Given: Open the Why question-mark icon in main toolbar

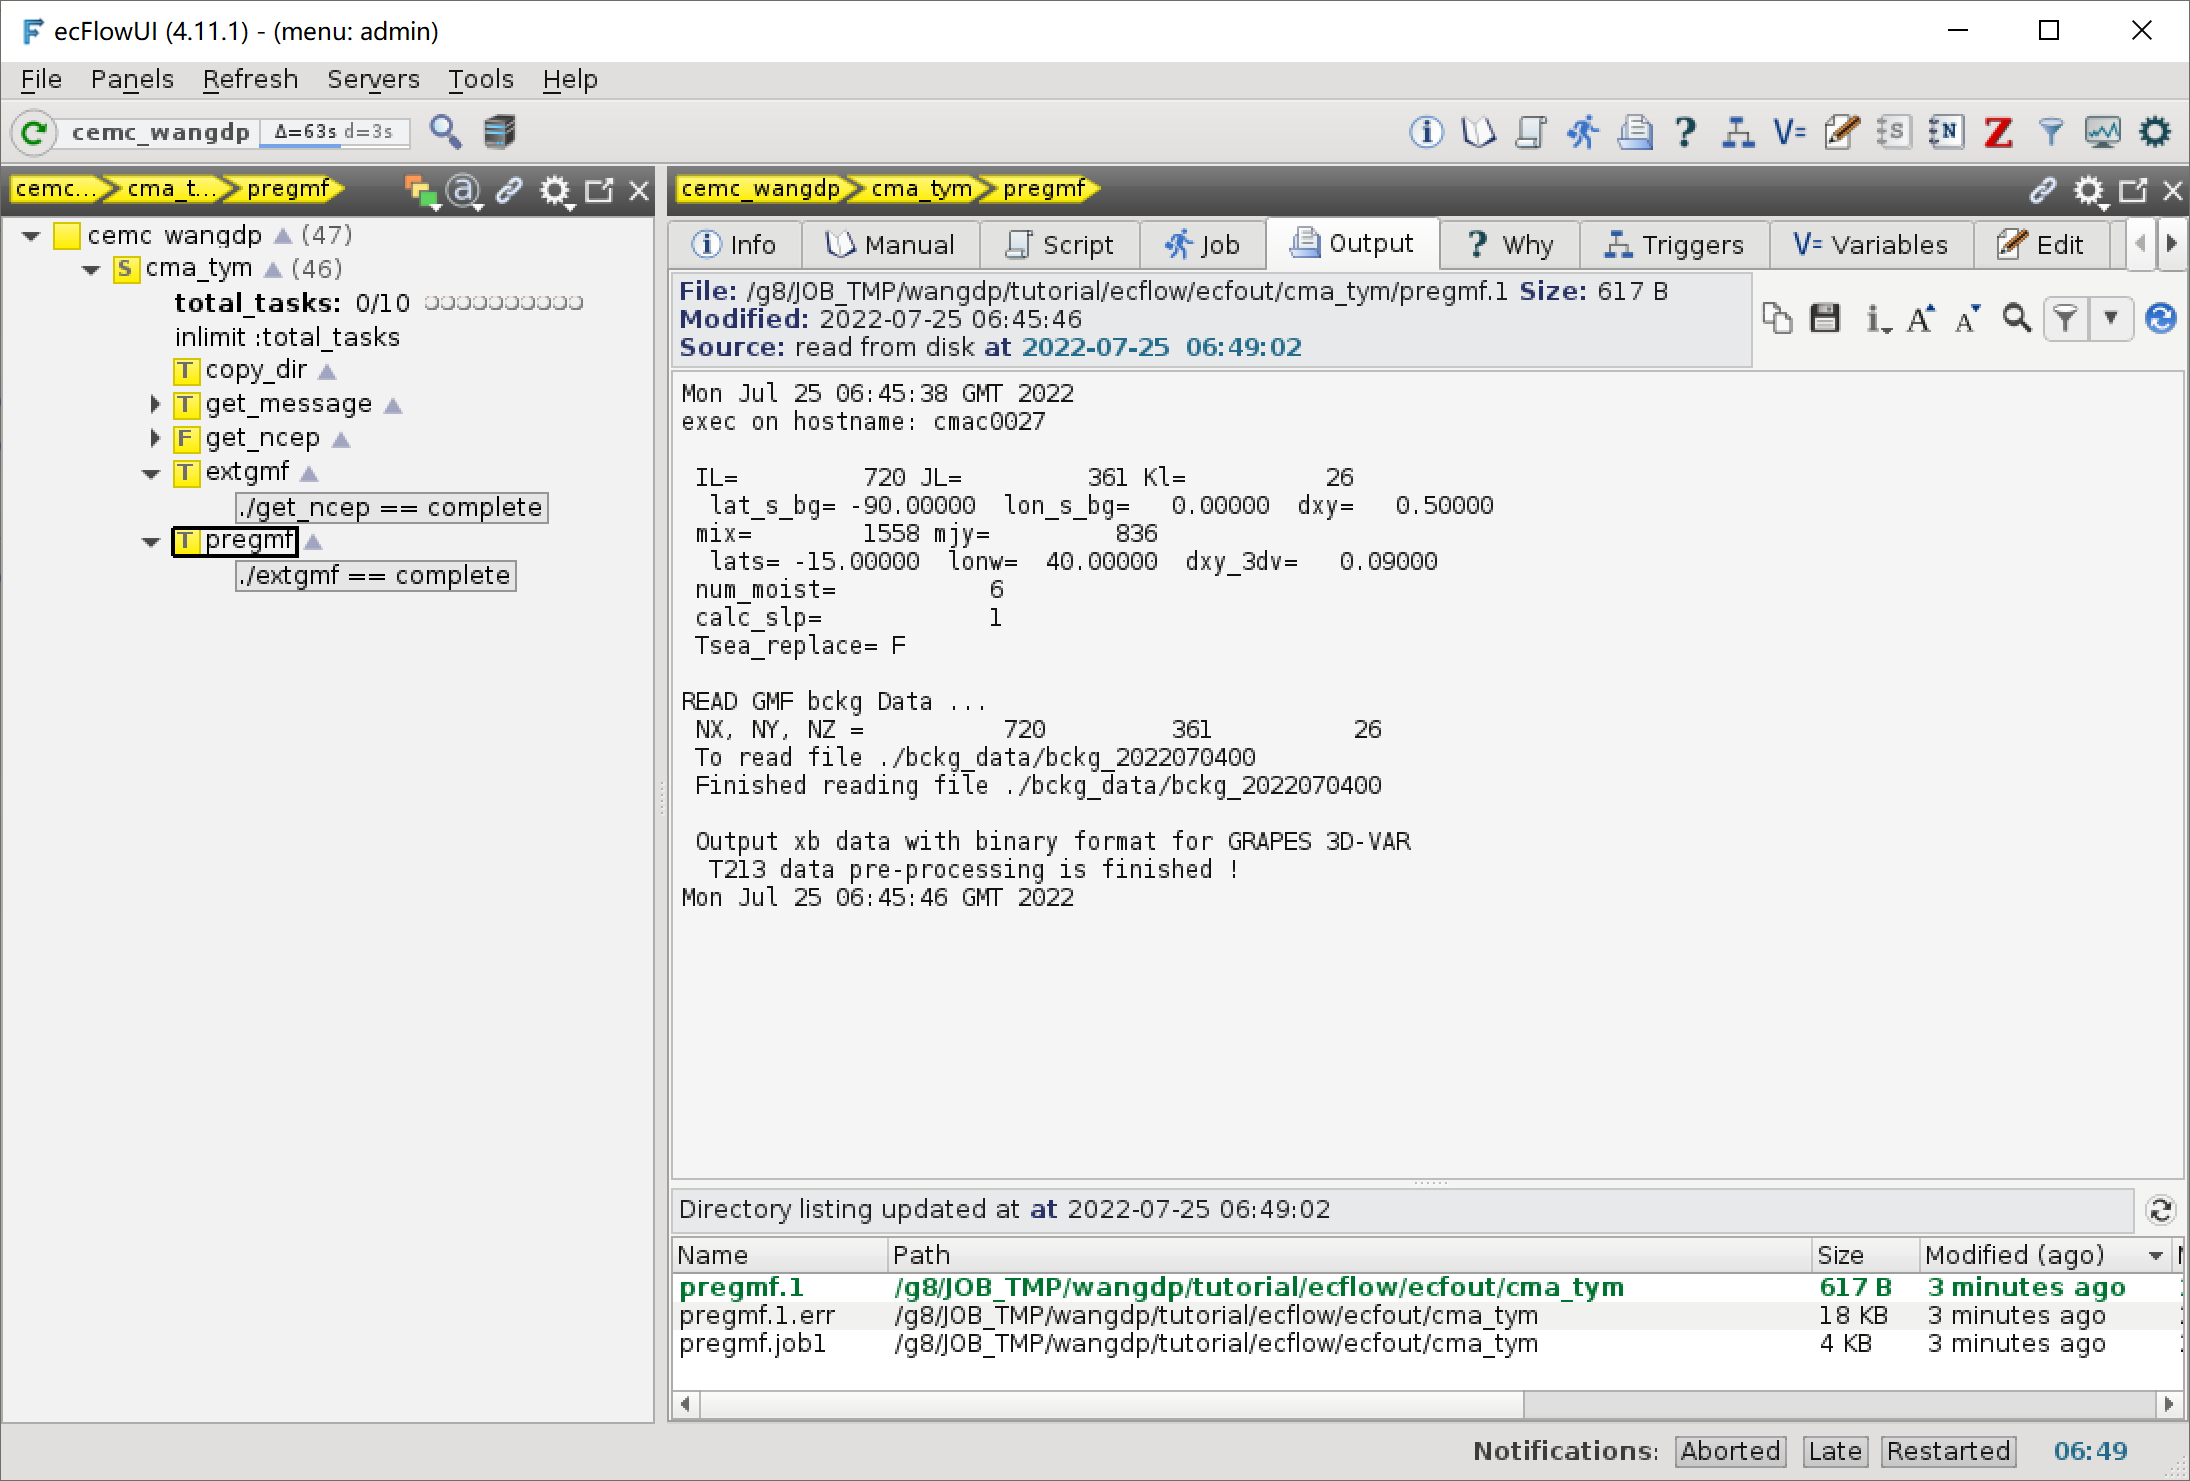Looking at the screenshot, I should click(x=1686, y=132).
